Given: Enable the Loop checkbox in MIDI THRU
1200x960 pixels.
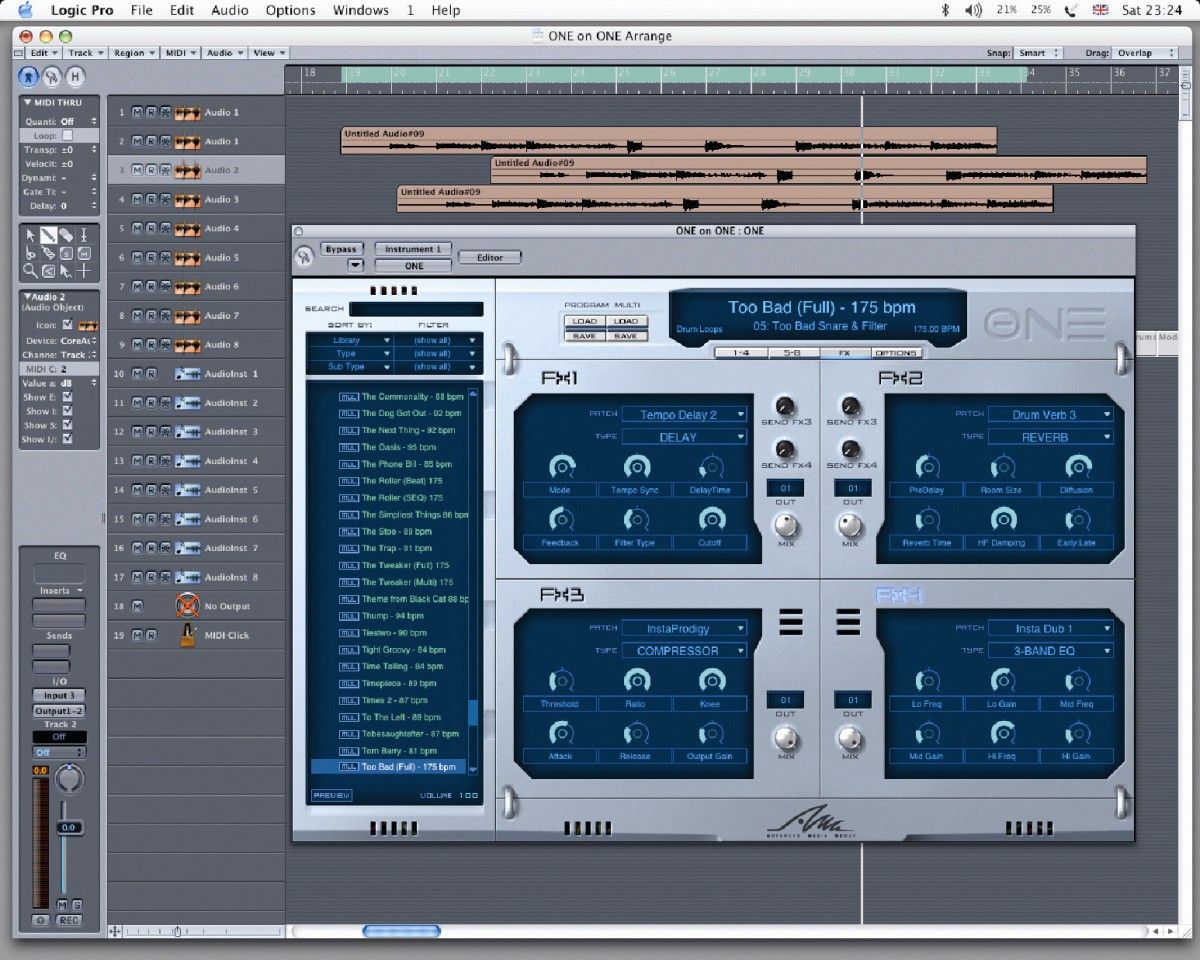Looking at the screenshot, I should [x=67, y=135].
